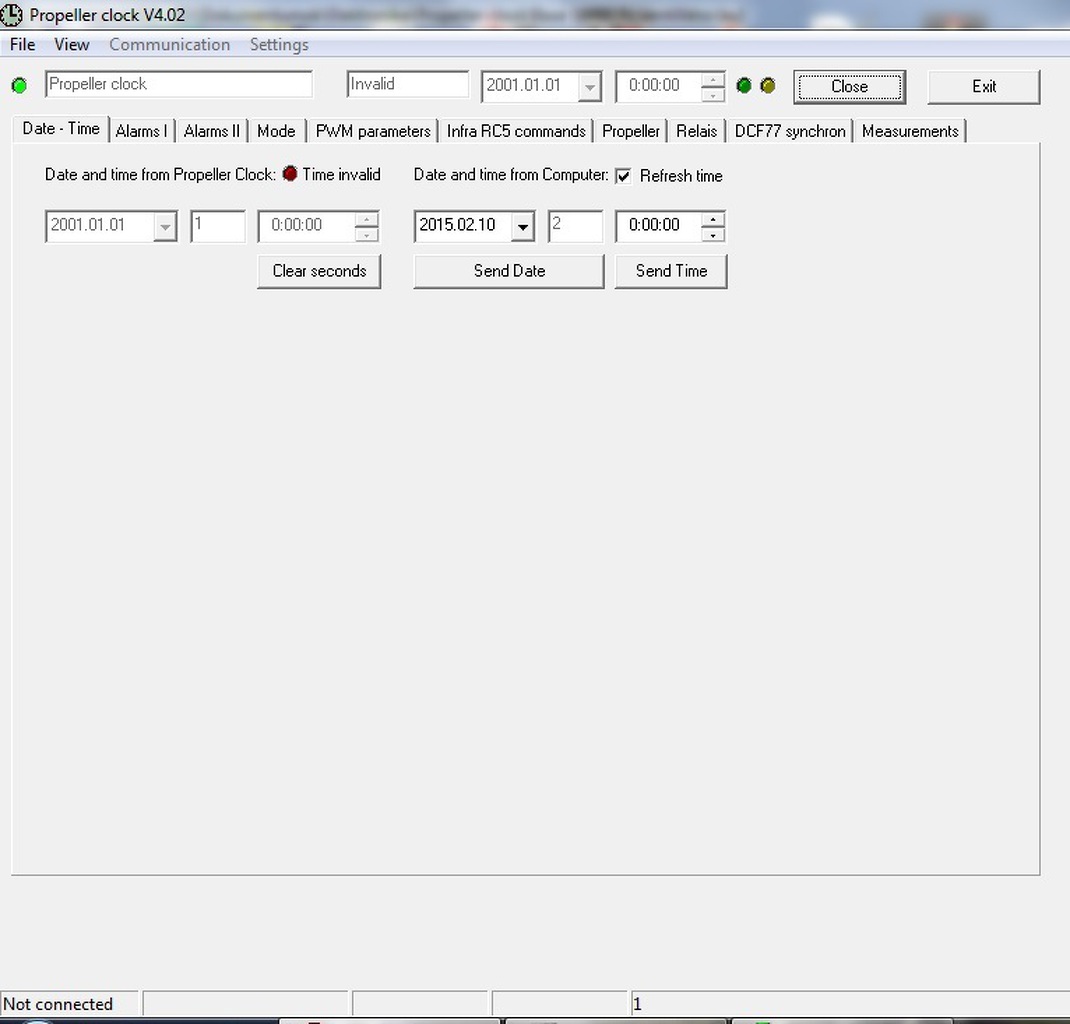This screenshot has height=1024, width=1070.
Task: Click the Exit button
Action: (984, 87)
